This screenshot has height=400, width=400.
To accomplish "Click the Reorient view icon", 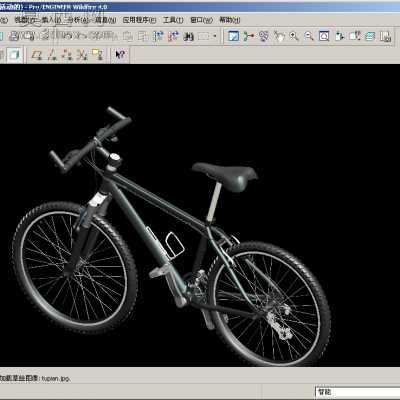I will tap(340, 36).
